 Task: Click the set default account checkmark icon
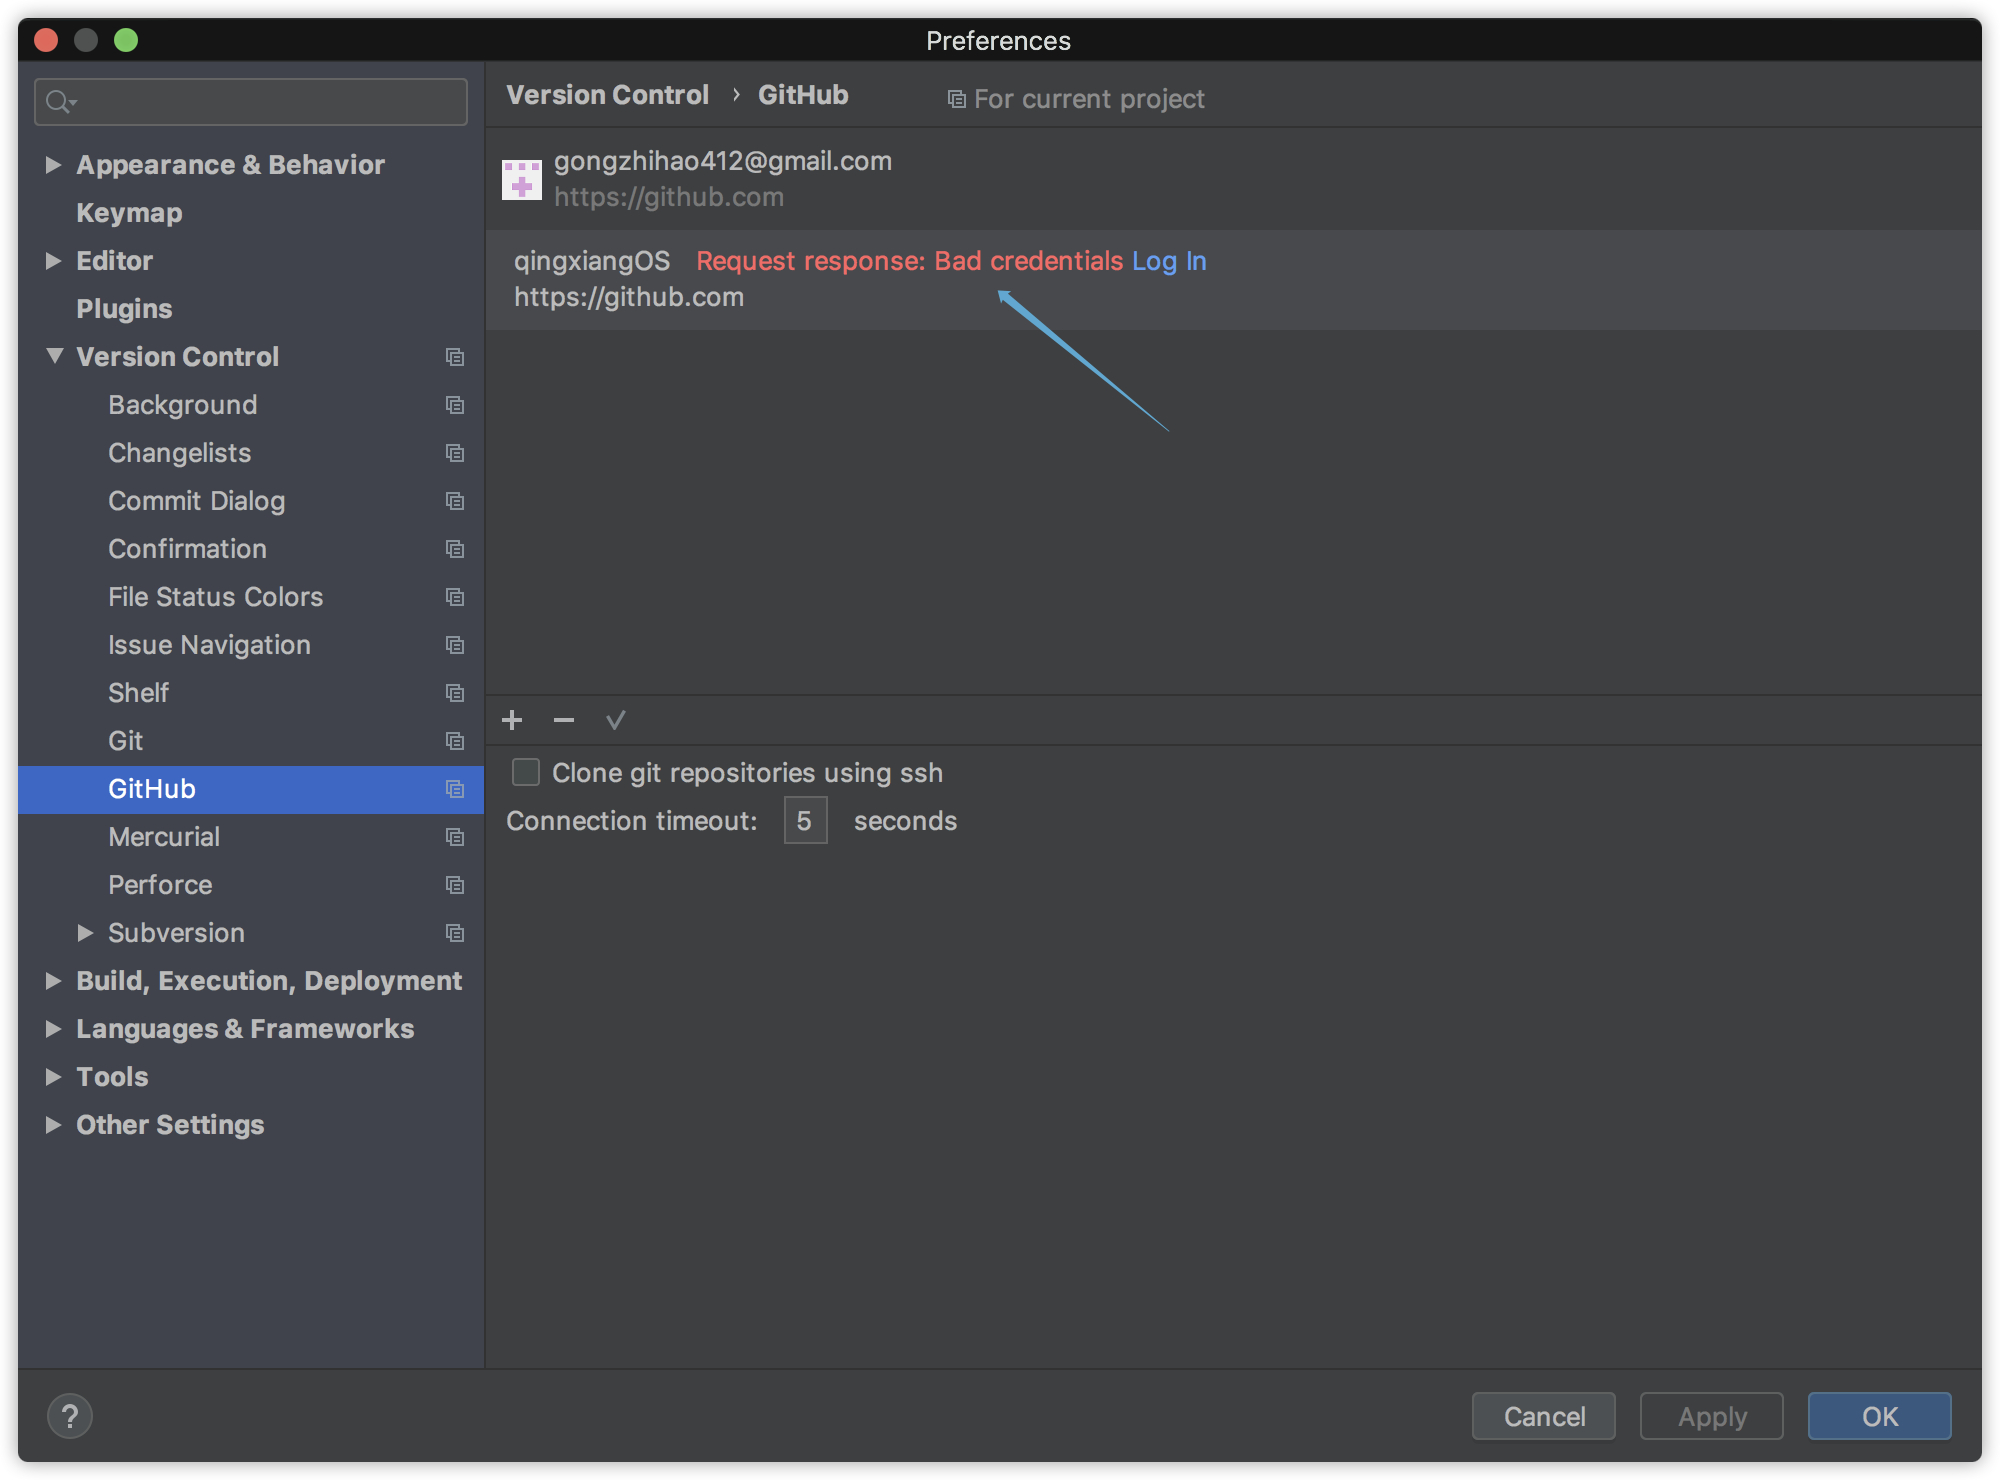(616, 720)
